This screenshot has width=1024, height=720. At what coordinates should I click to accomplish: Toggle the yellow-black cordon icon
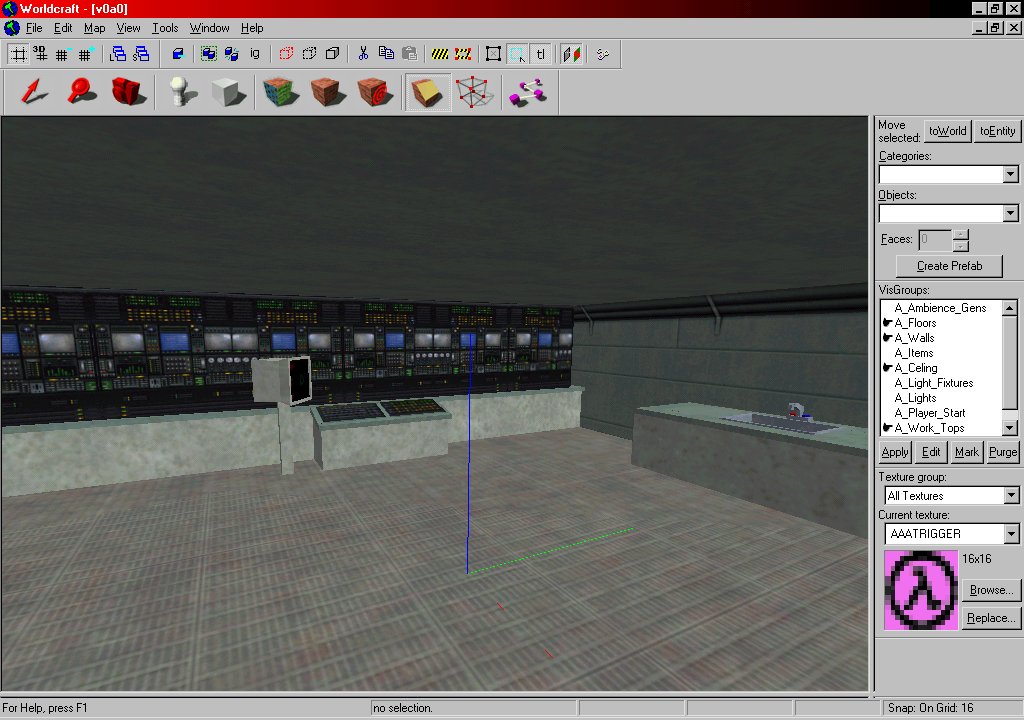click(440, 54)
